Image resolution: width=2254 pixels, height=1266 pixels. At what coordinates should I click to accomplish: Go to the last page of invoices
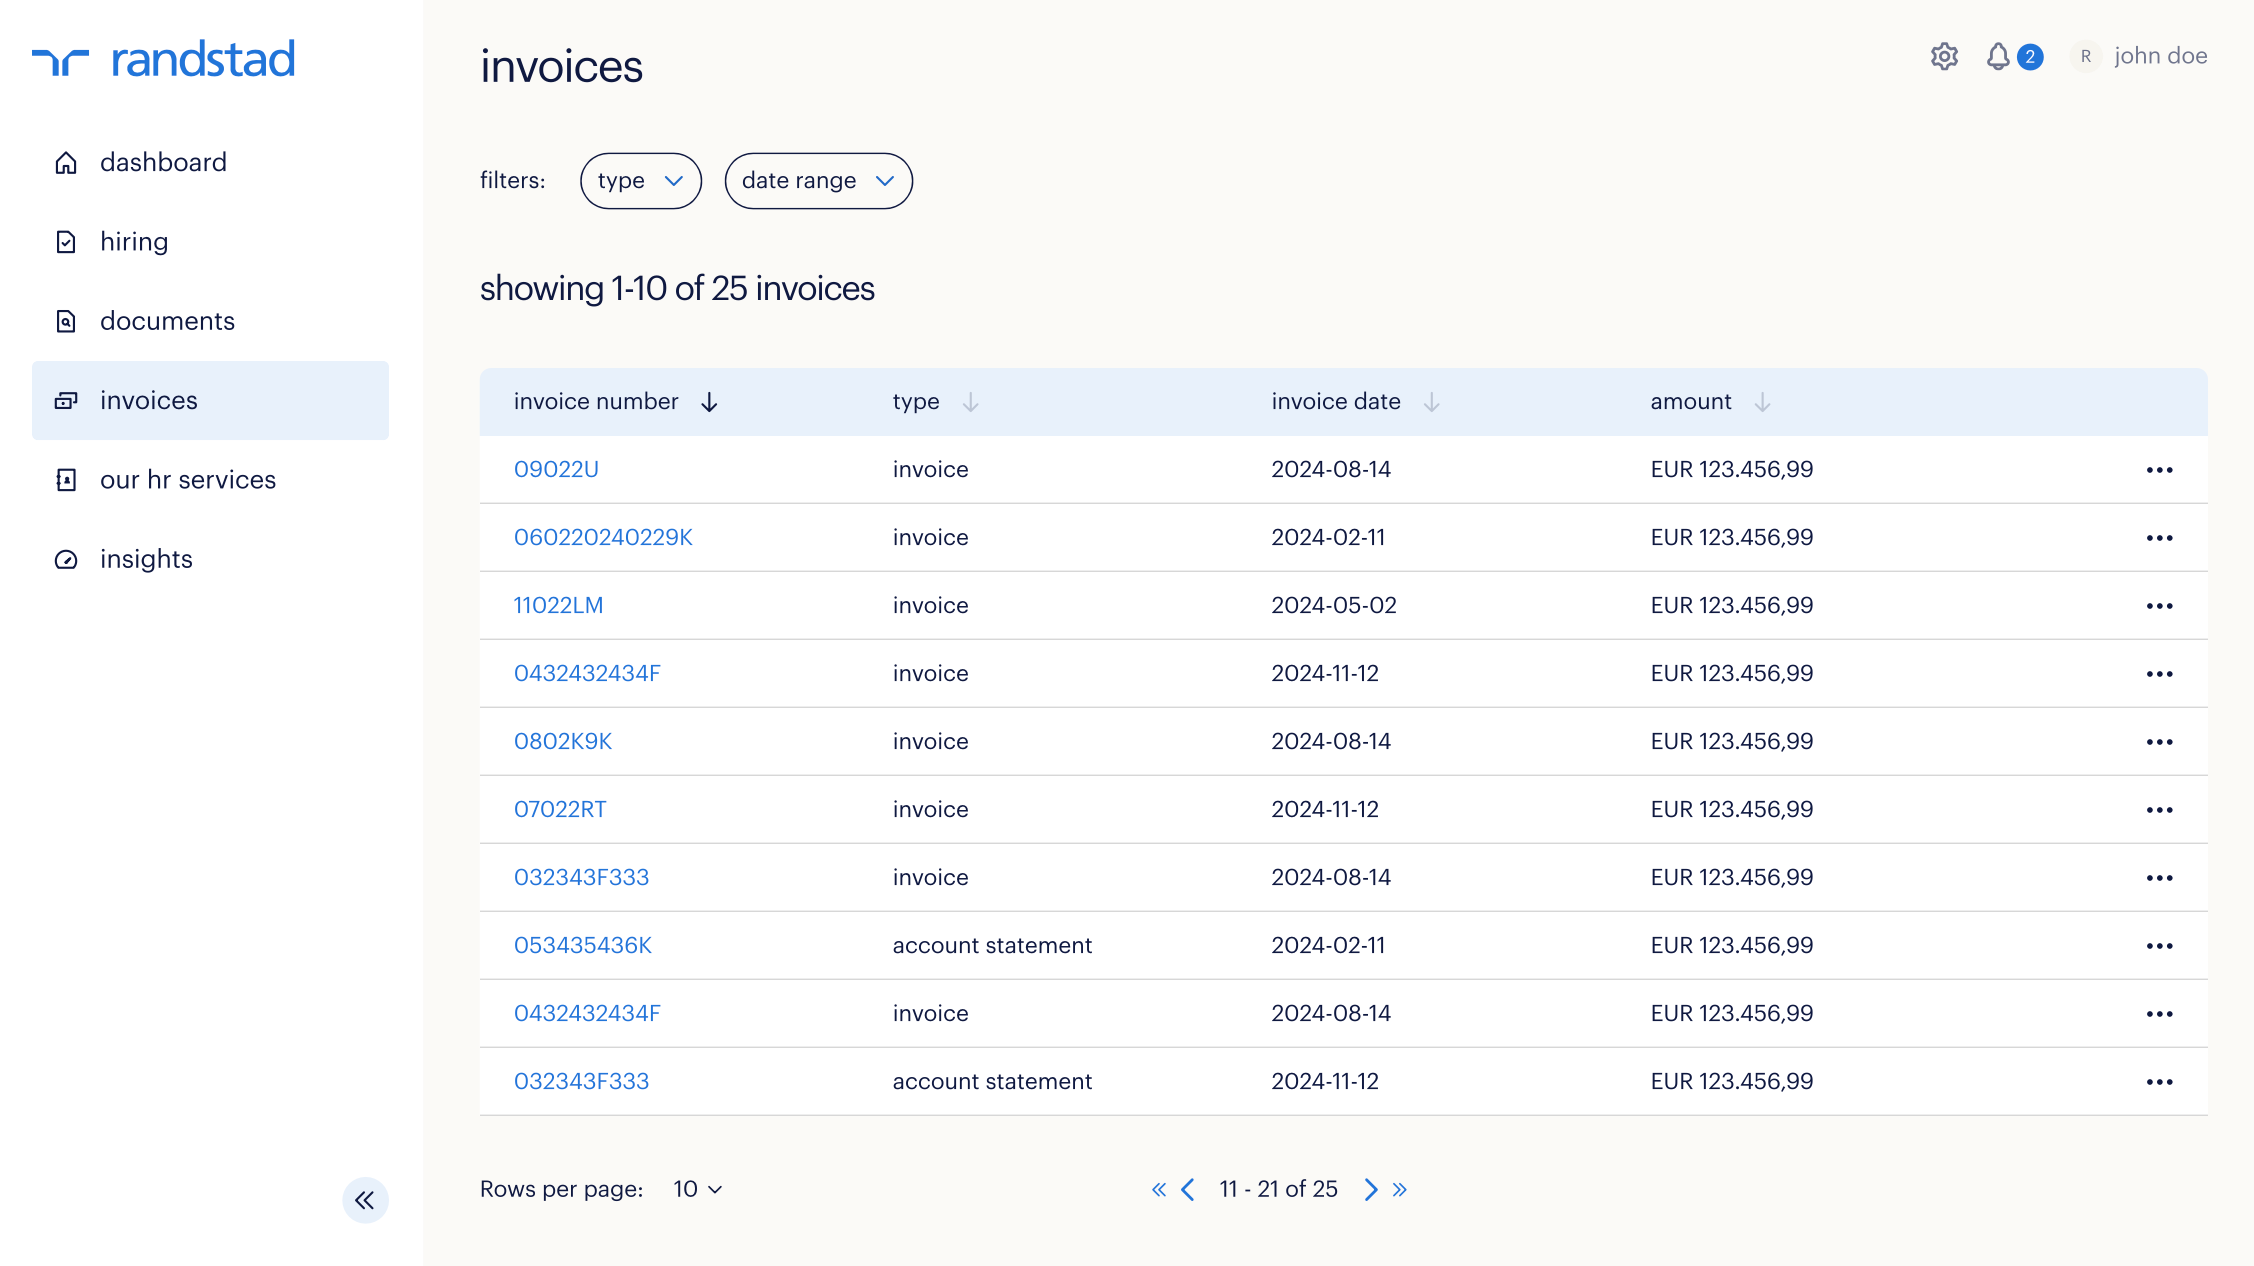click(x=1400, y=1189)
